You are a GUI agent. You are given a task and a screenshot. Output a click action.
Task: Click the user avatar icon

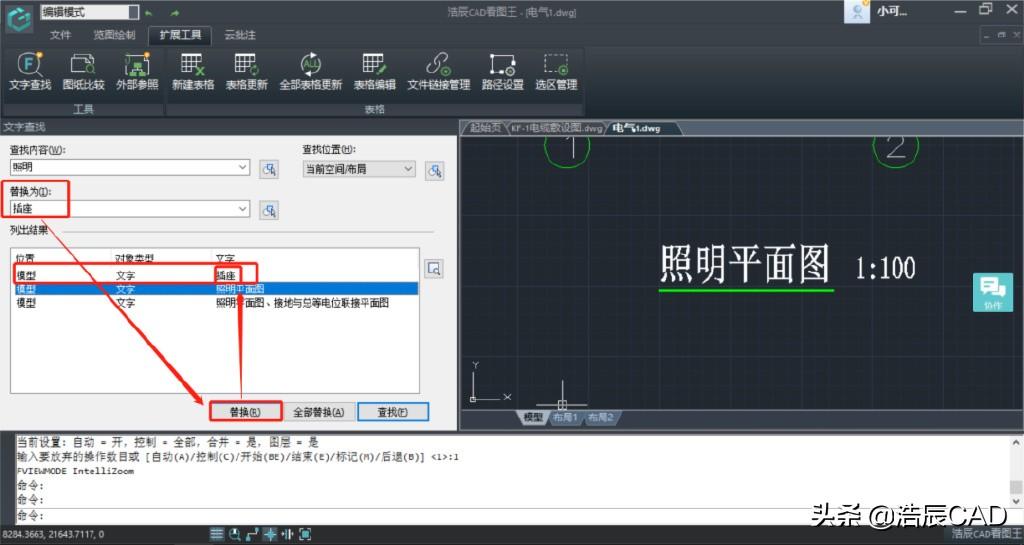click(x=857, y=12)
